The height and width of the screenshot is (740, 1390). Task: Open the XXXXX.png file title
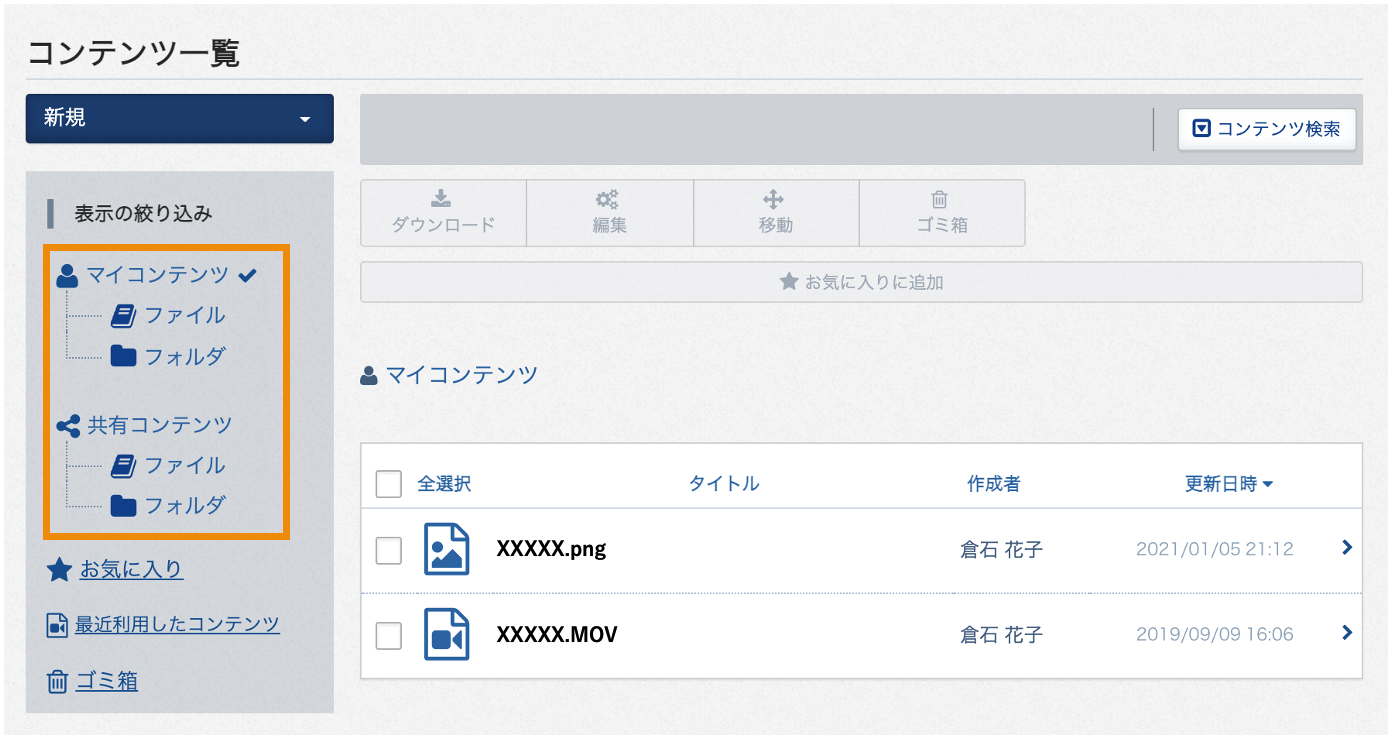(551, 549)
